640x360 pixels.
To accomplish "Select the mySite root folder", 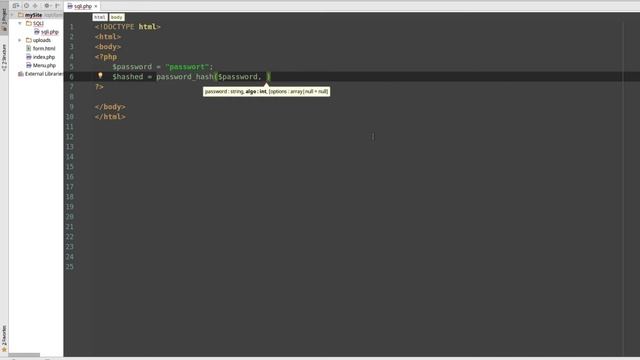I will pos(33,15).
